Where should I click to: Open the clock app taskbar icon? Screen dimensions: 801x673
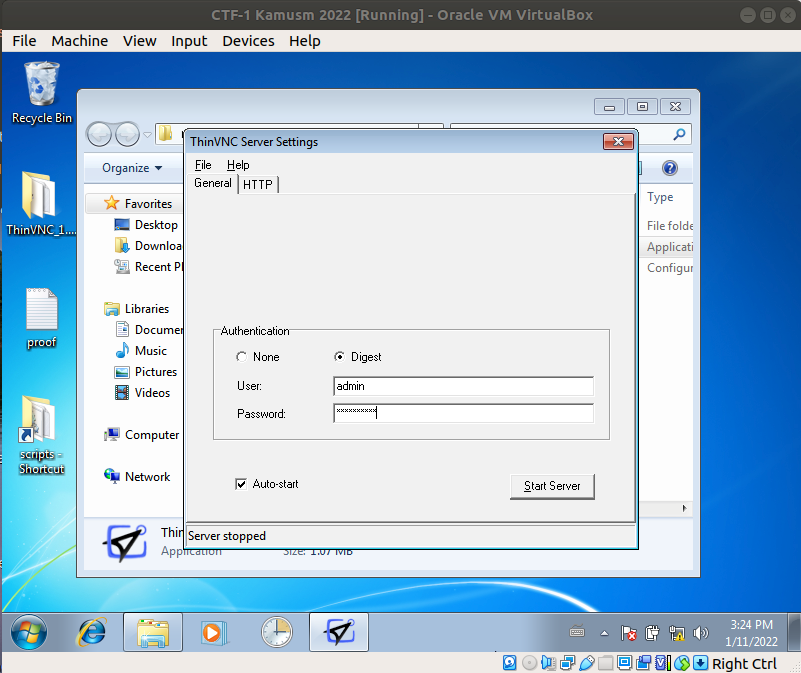point(276,632)
